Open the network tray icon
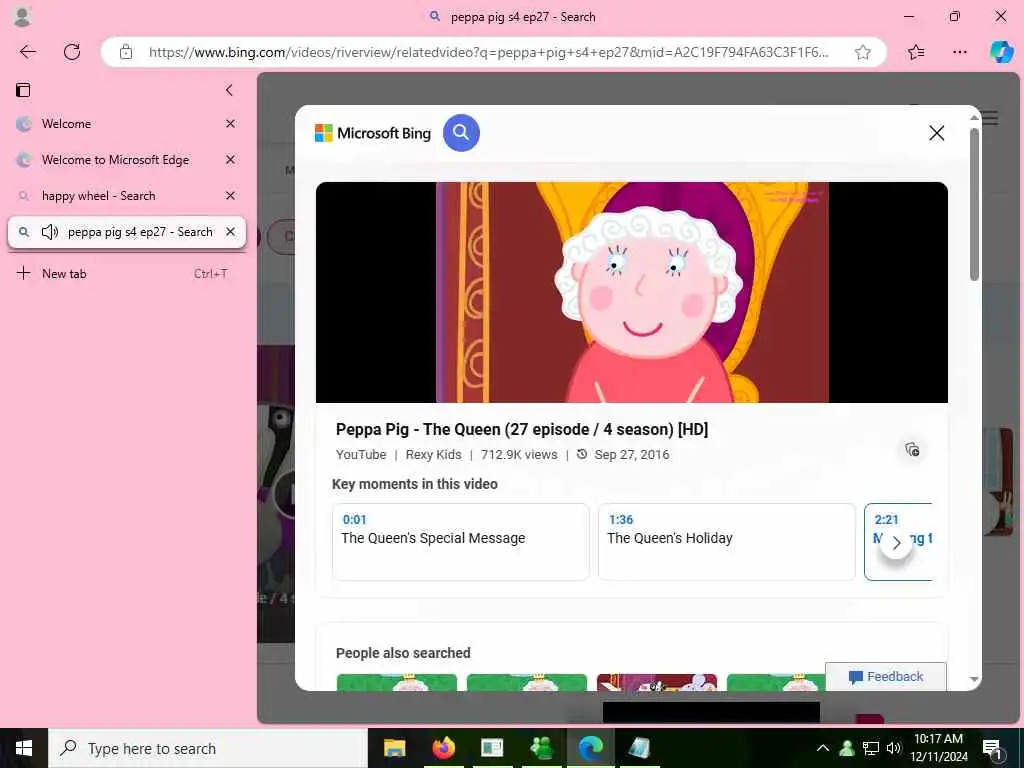Viewport: 1024px width, 768px height. pyautogui.click(x=871, y=748)
